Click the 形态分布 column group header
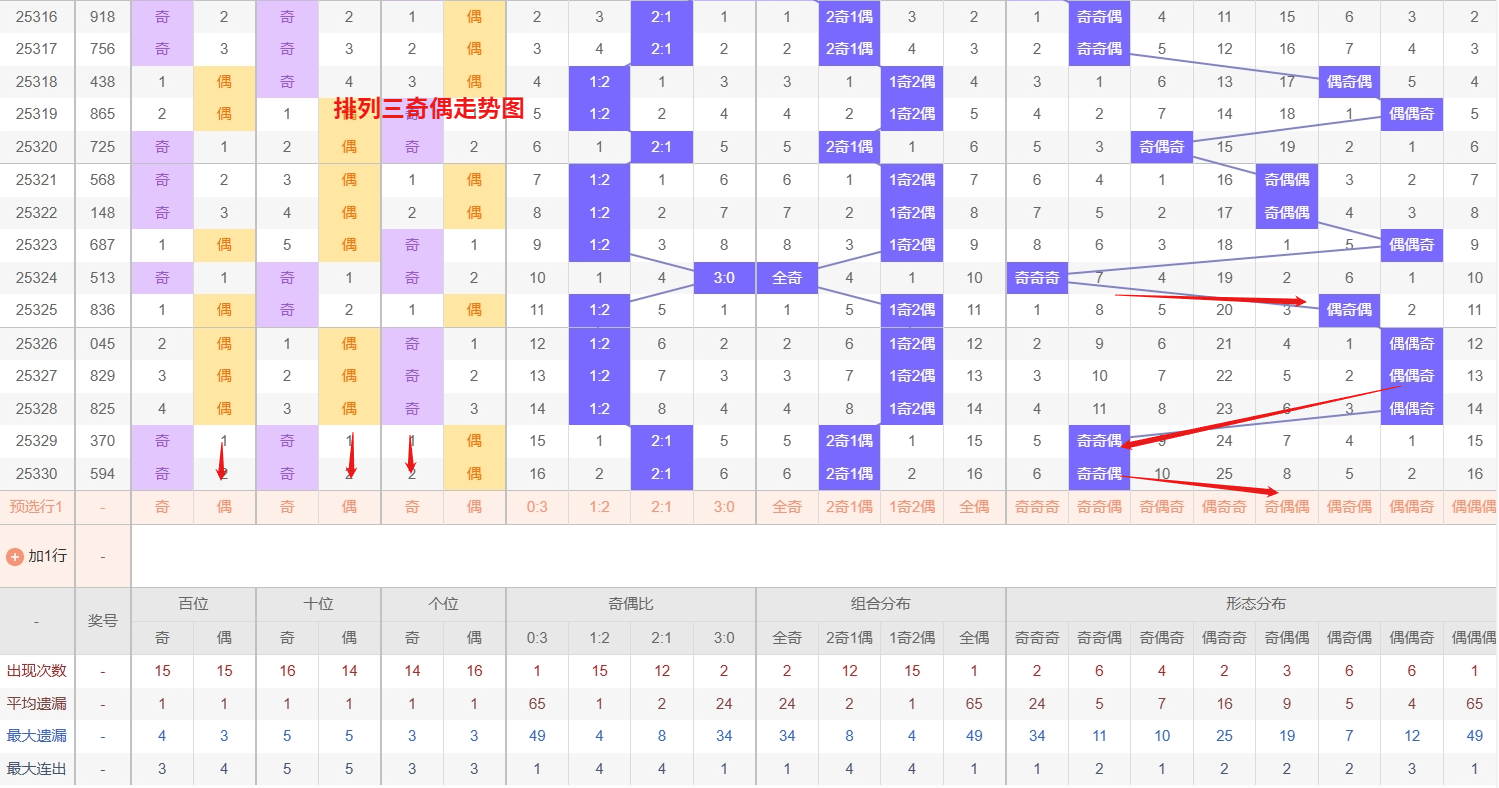The height and width of the screenshot is (788, 1499). 1255,604
